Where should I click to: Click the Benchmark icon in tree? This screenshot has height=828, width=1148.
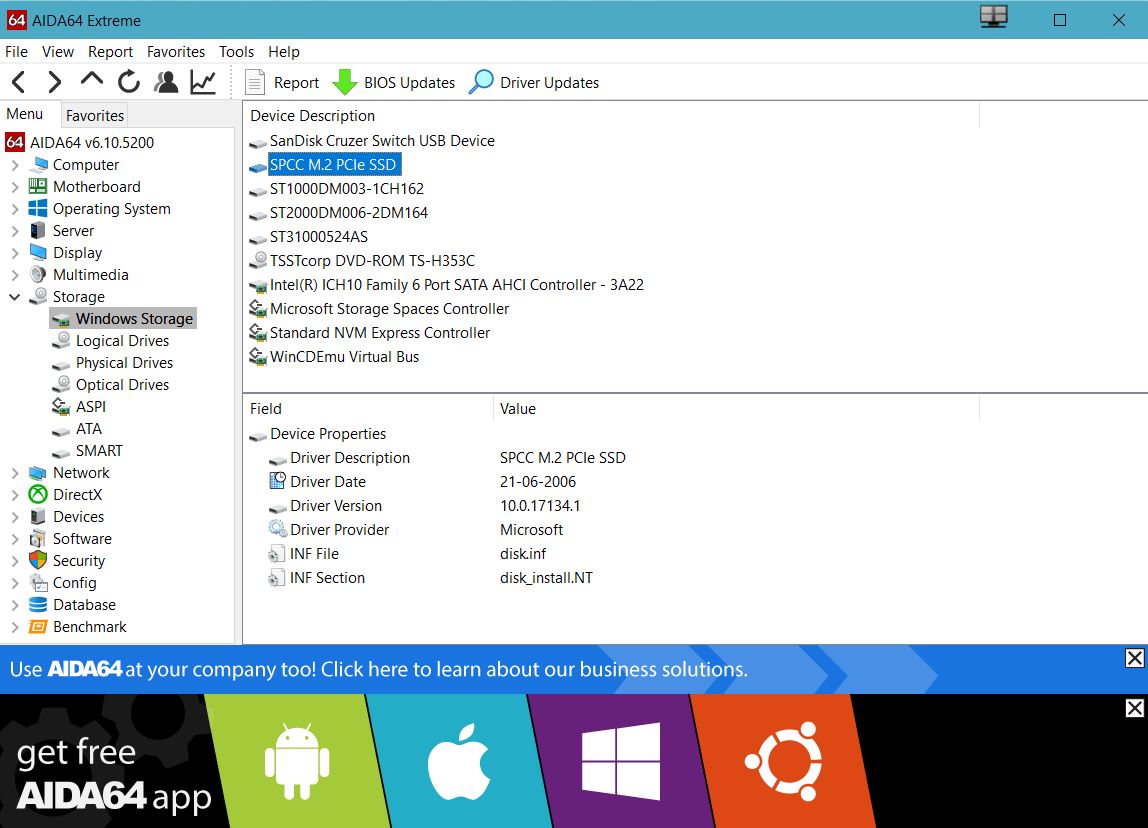38,627
